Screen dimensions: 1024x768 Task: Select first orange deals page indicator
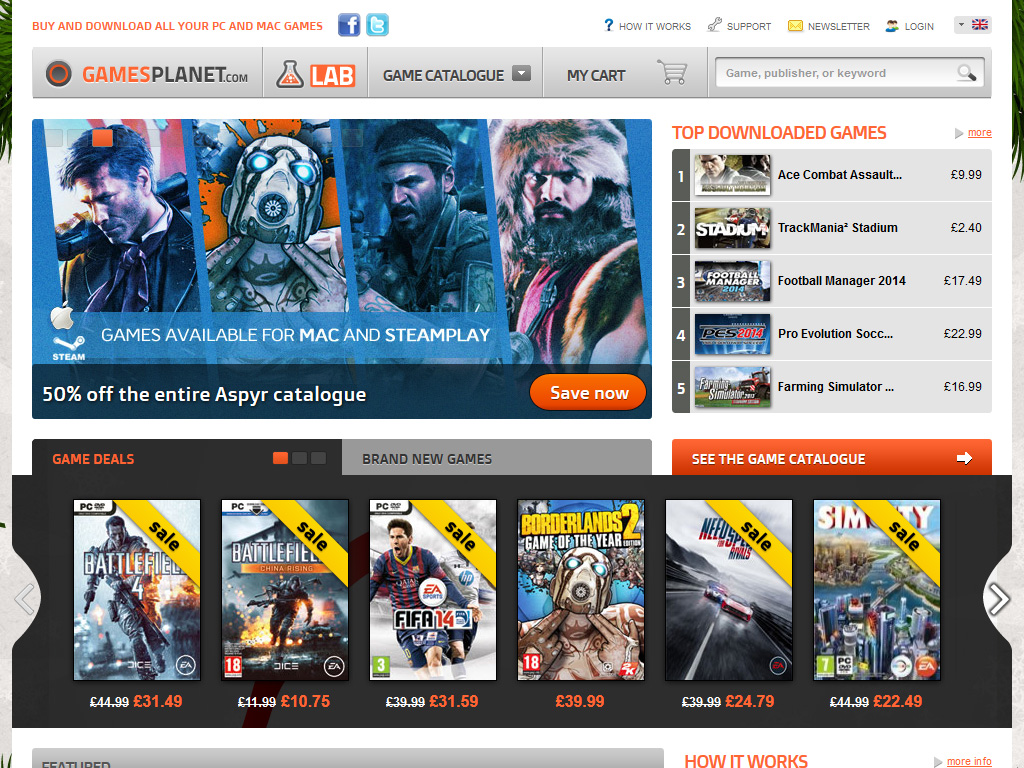pyautogui.click(x=280, y=458)
